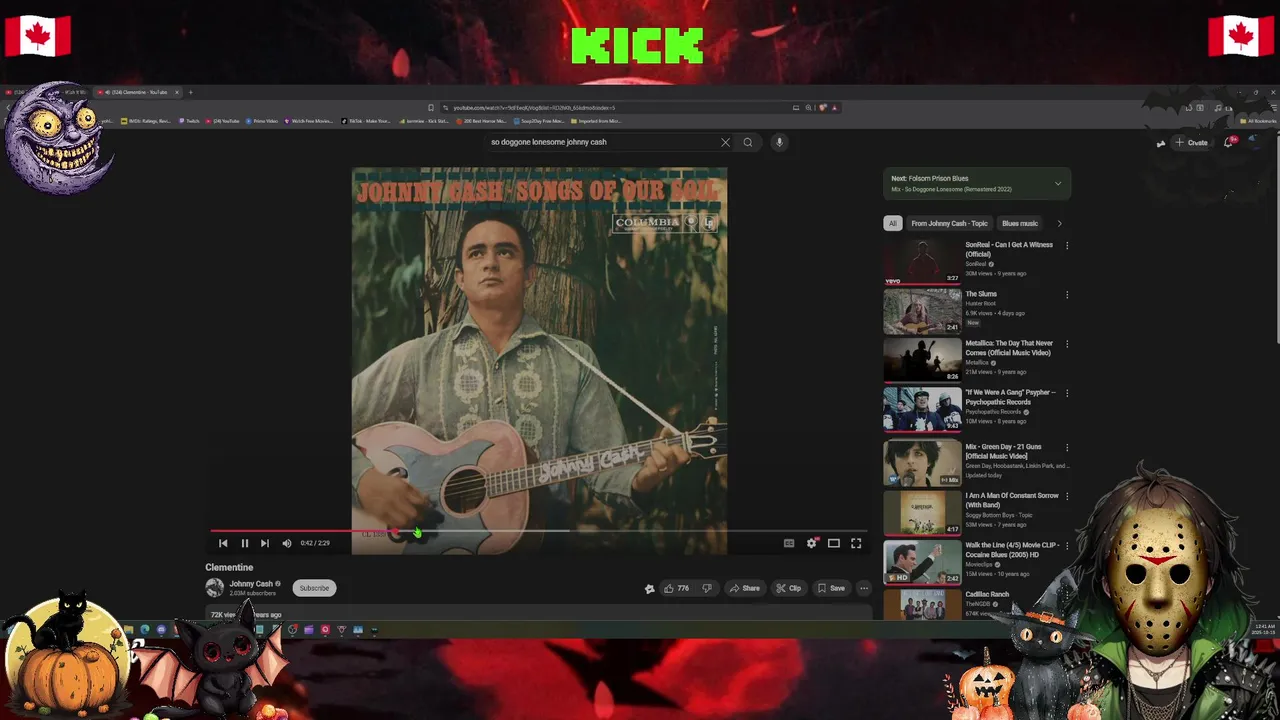Open the 'All Bookmarks' folder

pos(1258,121)
